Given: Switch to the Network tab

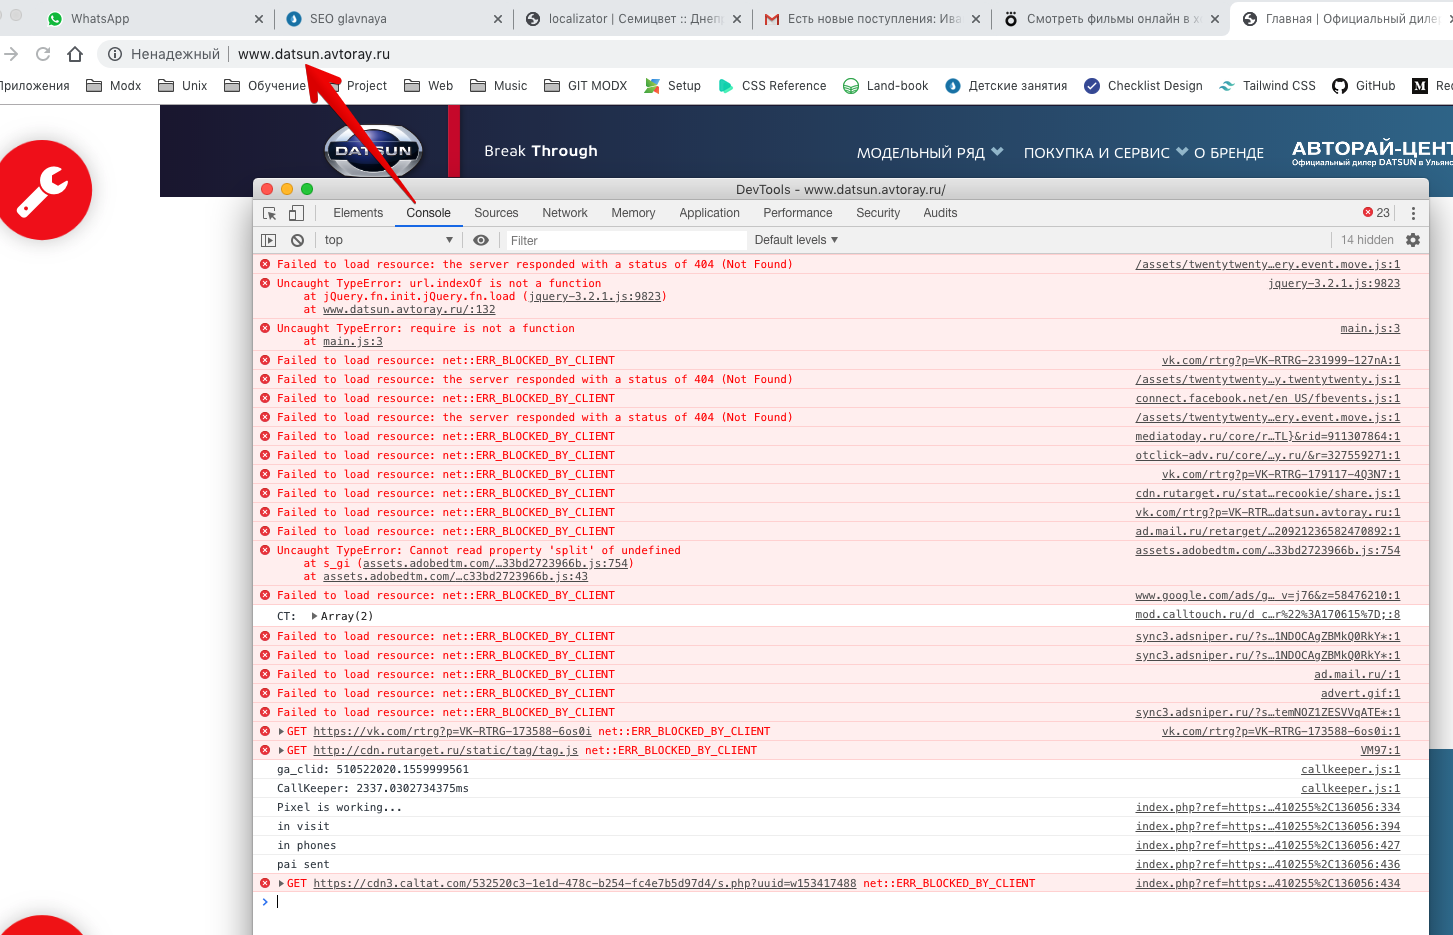Looking at the screenshot, I should [x=565, y=213].
